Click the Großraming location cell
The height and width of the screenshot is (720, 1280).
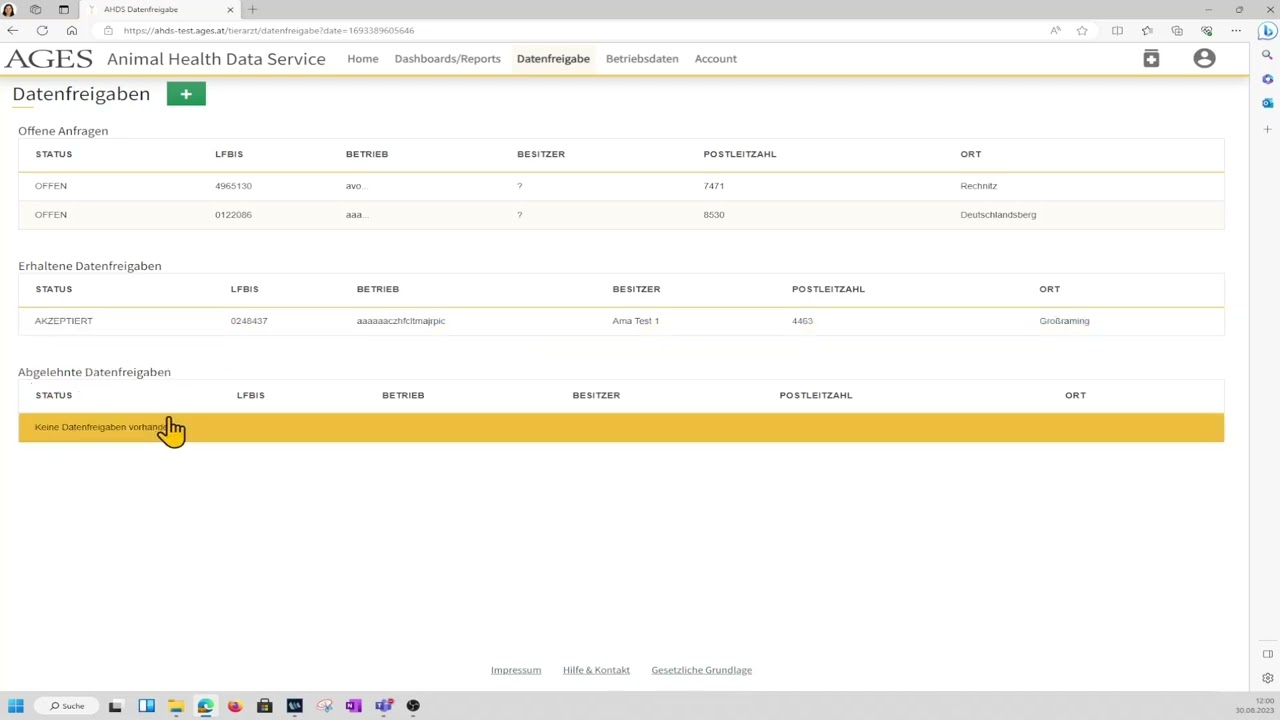click(x=1064, y=321)
